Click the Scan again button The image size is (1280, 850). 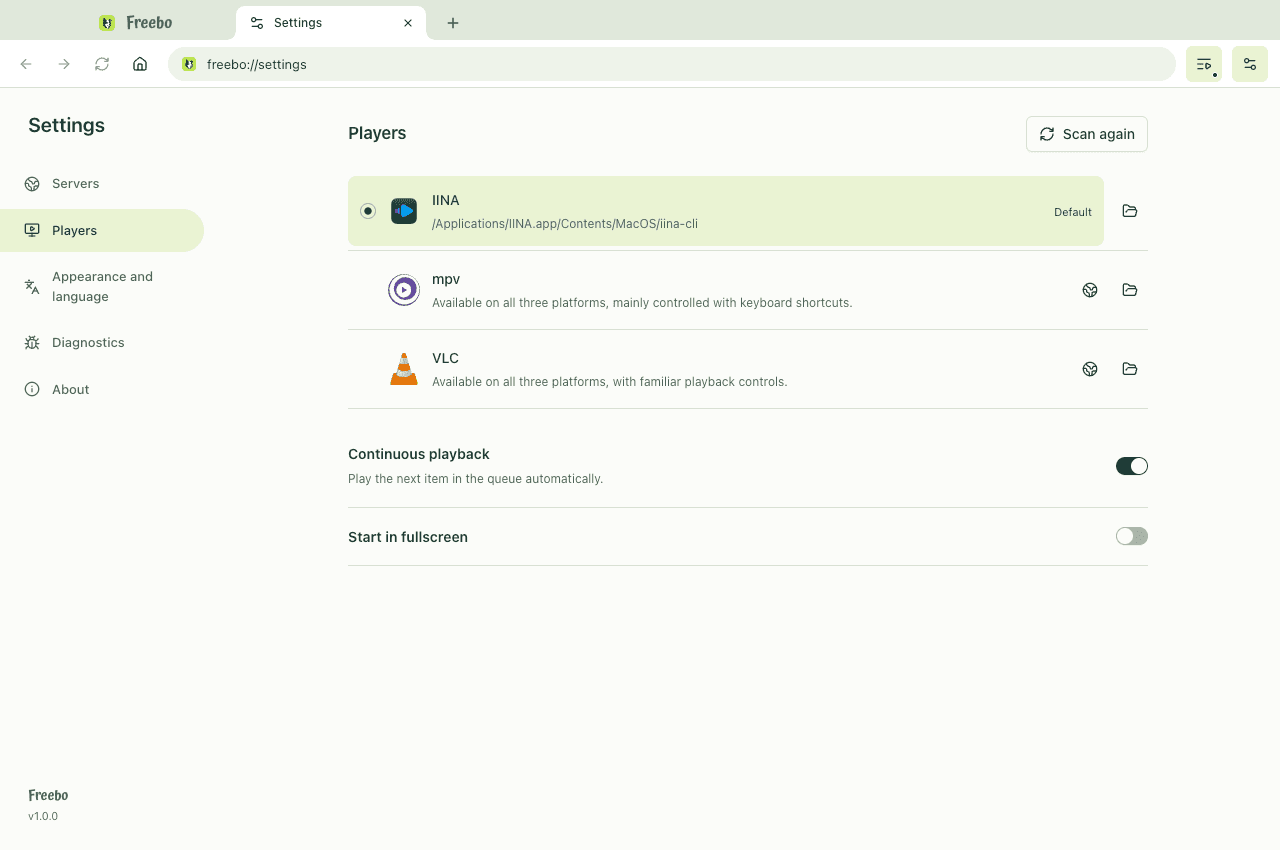[1087, 134]
